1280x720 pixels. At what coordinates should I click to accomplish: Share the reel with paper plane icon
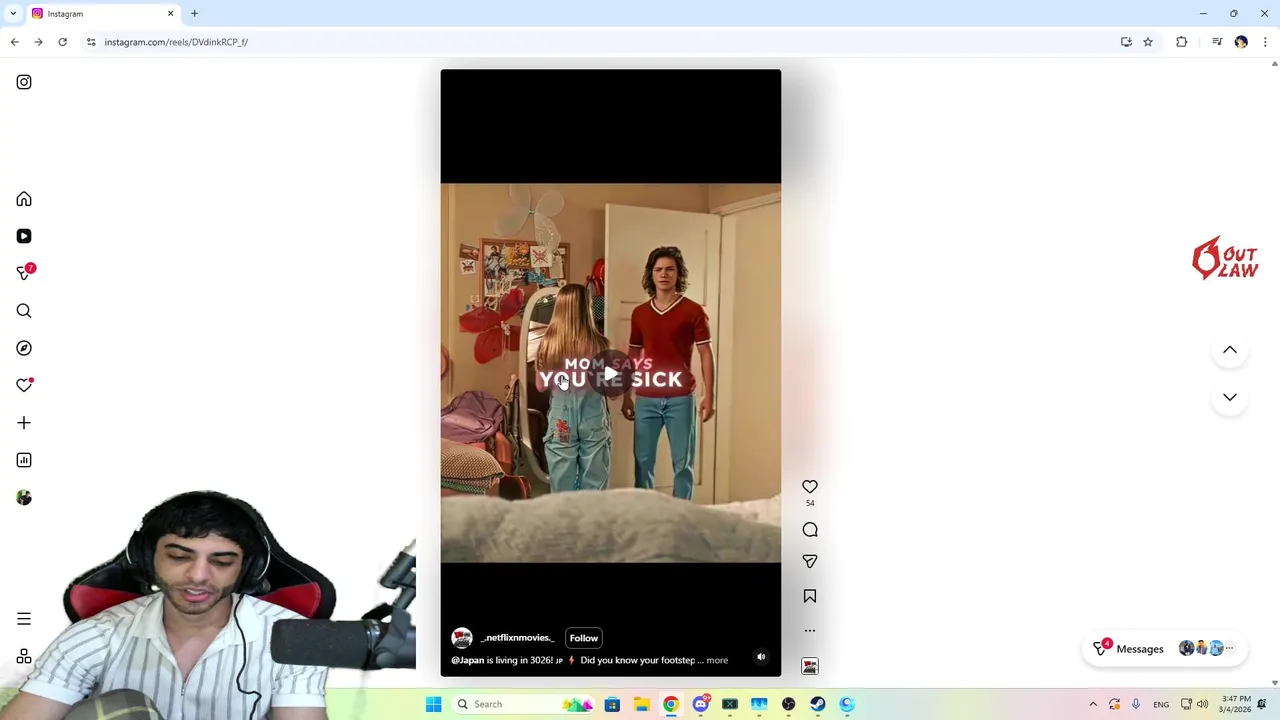coord(810,562)
